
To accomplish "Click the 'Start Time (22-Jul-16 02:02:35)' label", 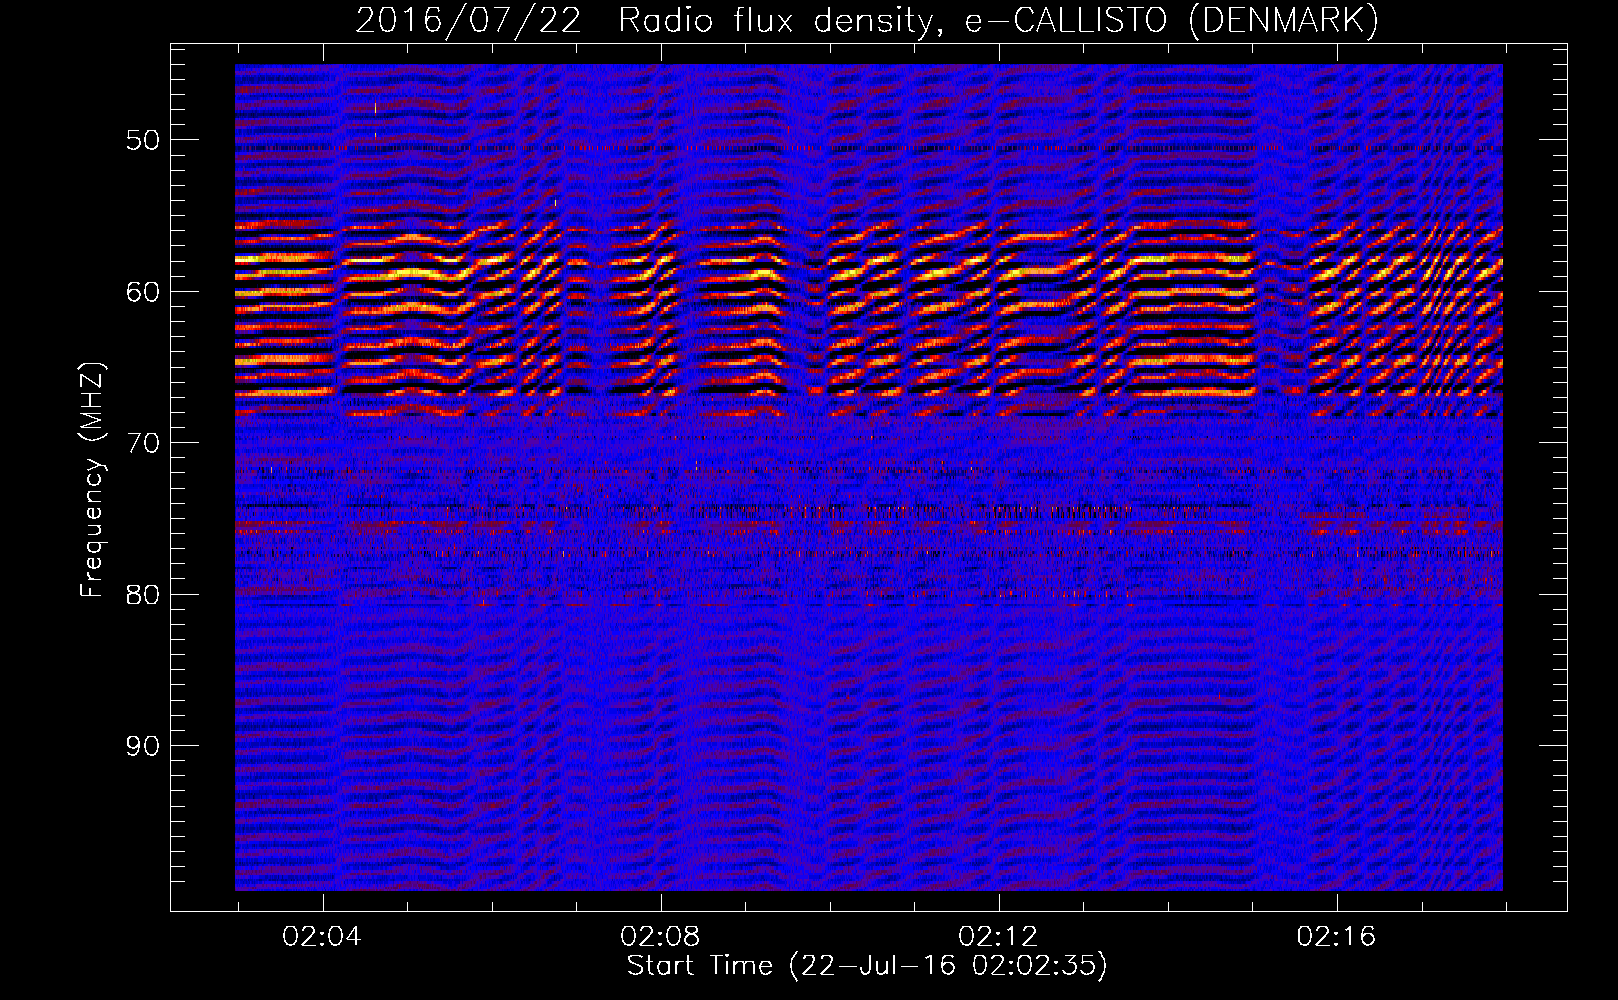I will [x=867, y=966].
